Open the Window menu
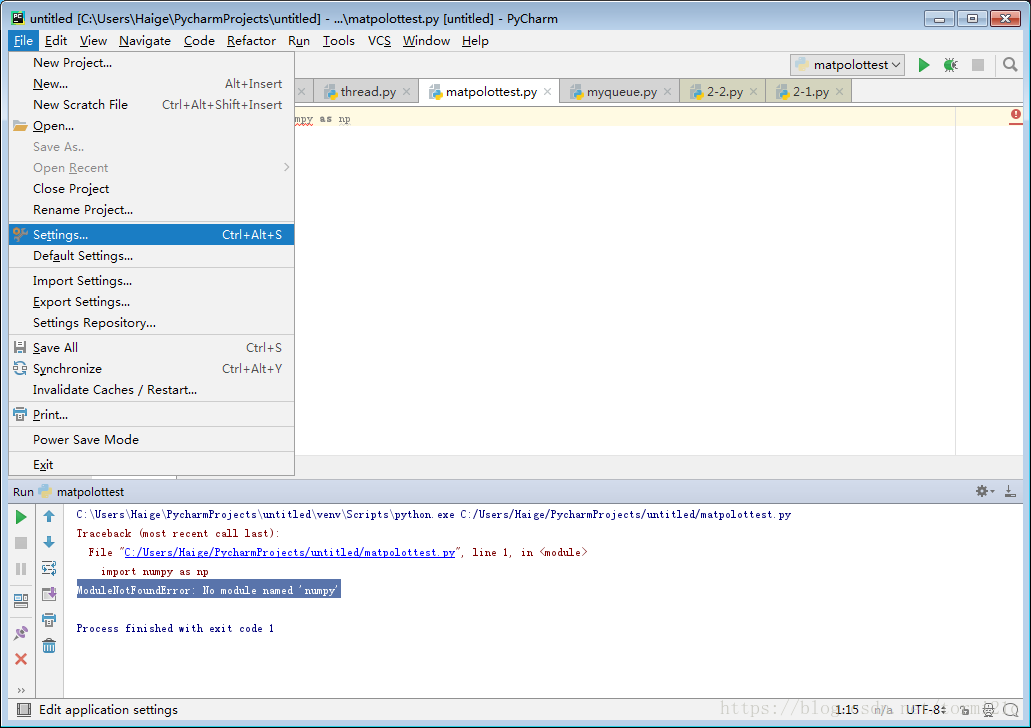 (x=426, y=41)
